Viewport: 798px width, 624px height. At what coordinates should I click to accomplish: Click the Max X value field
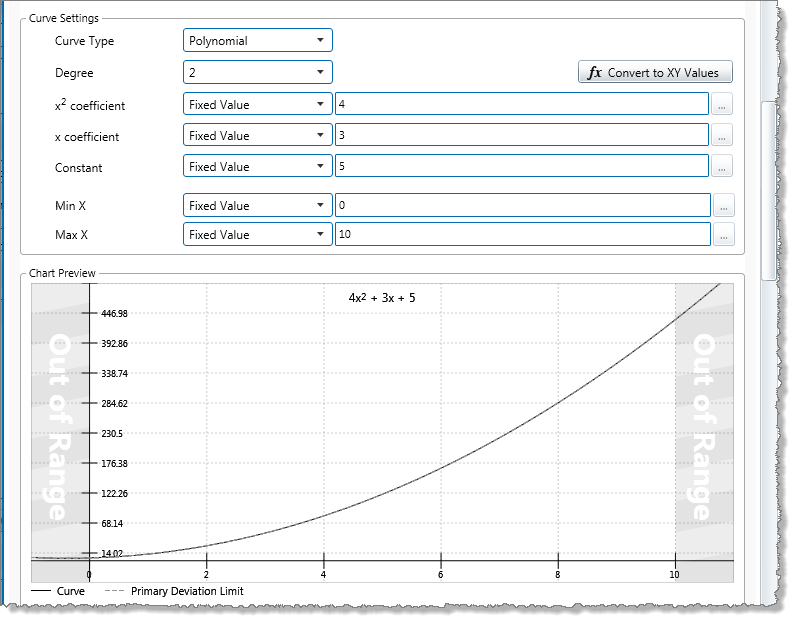[x=521, y=235]
